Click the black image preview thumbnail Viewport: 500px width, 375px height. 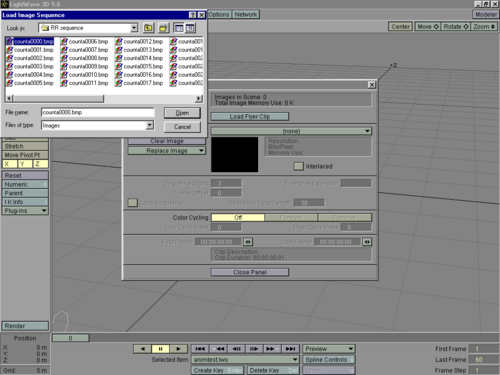[235, 154]
